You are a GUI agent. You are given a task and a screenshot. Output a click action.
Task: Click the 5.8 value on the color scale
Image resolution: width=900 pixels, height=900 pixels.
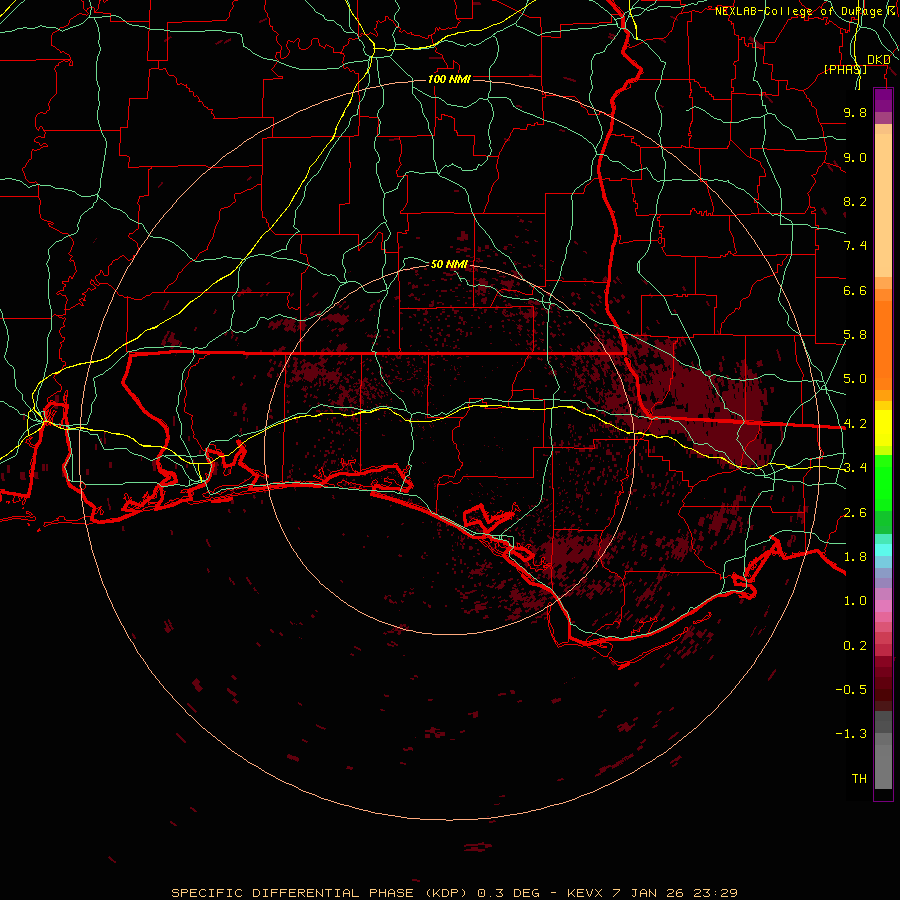coord(855,335)
